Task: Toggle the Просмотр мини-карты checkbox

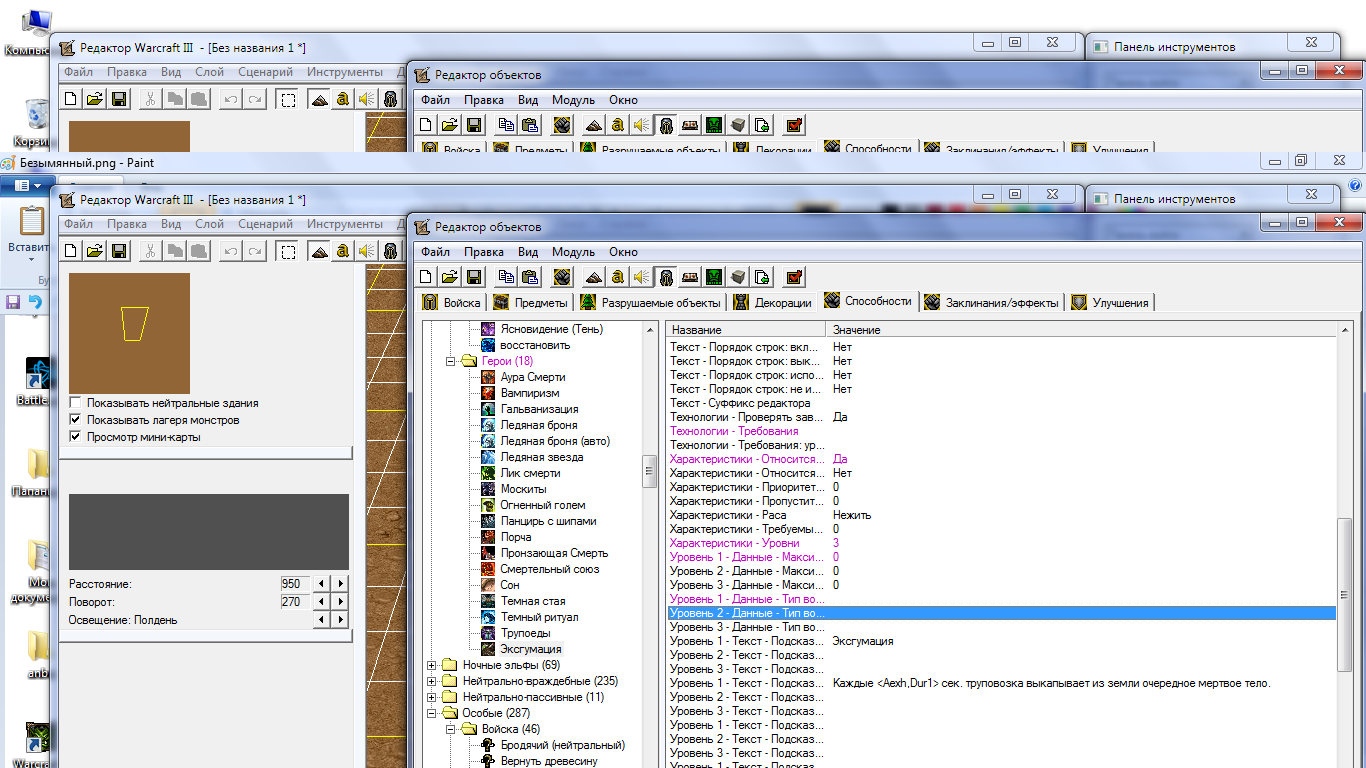Action: (76, 437)
